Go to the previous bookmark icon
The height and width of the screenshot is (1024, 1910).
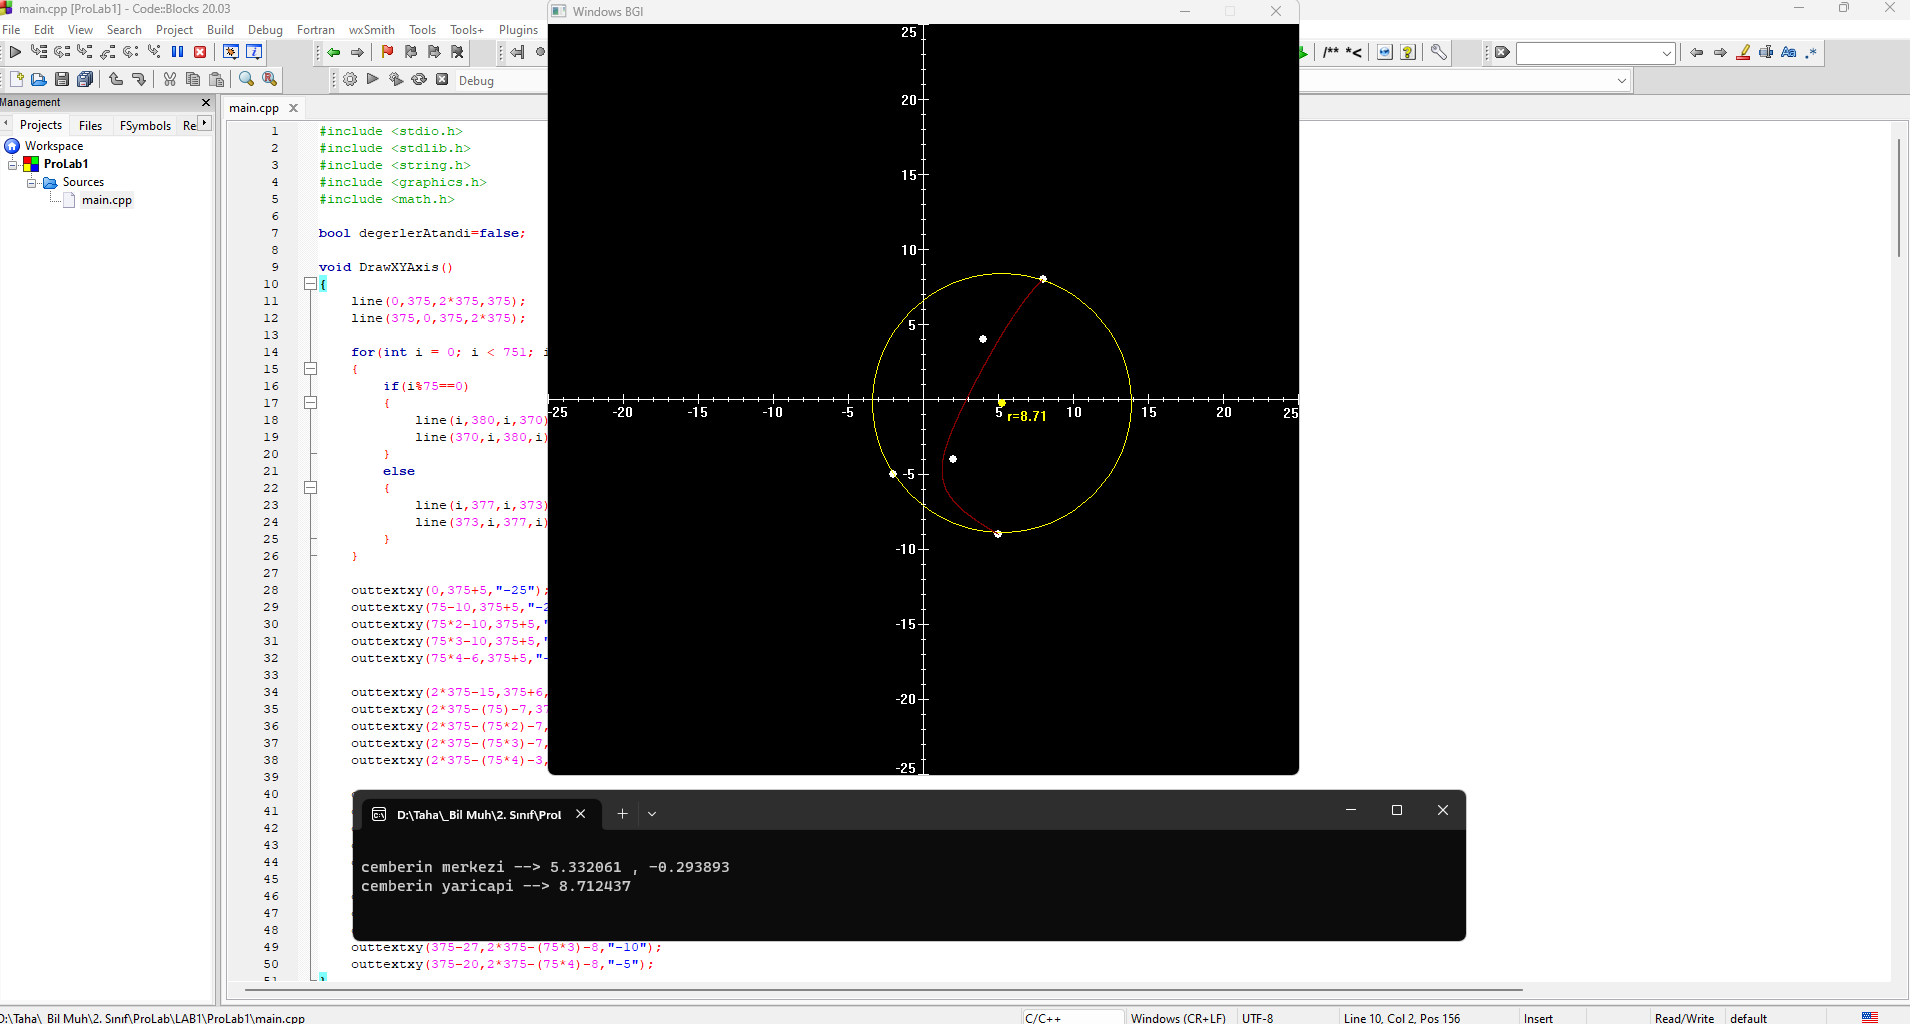pos(411,52)
